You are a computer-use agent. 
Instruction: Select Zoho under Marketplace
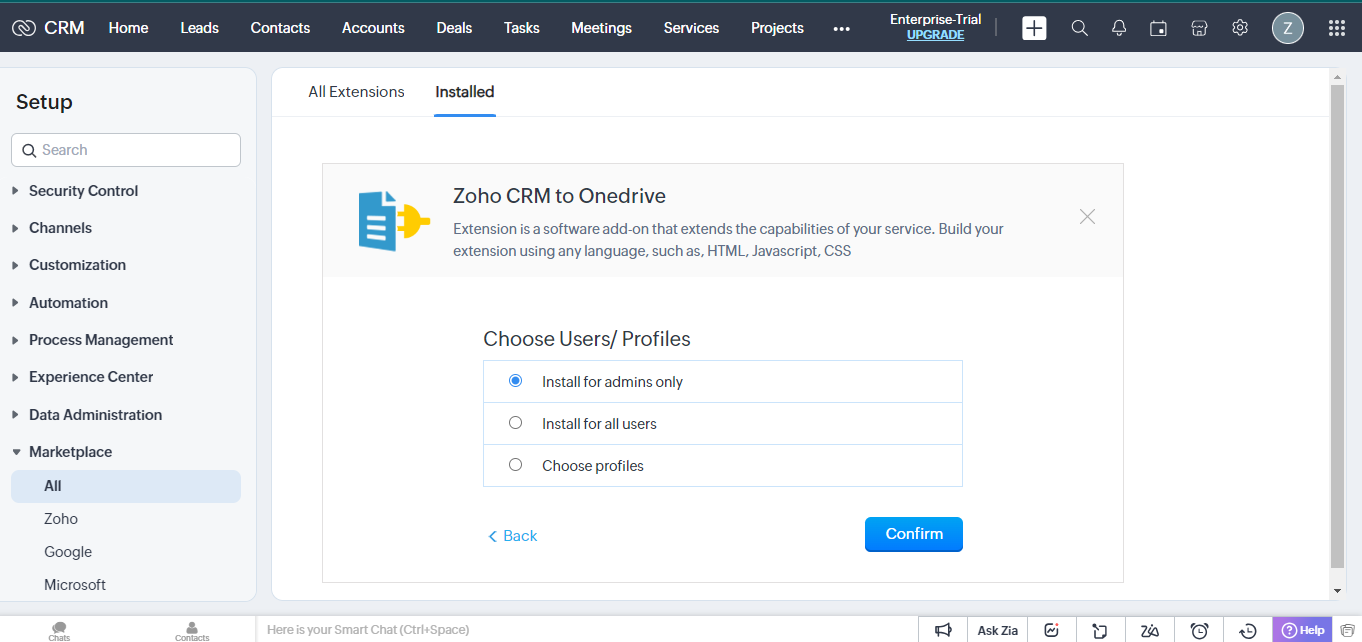tap(61, 519)
